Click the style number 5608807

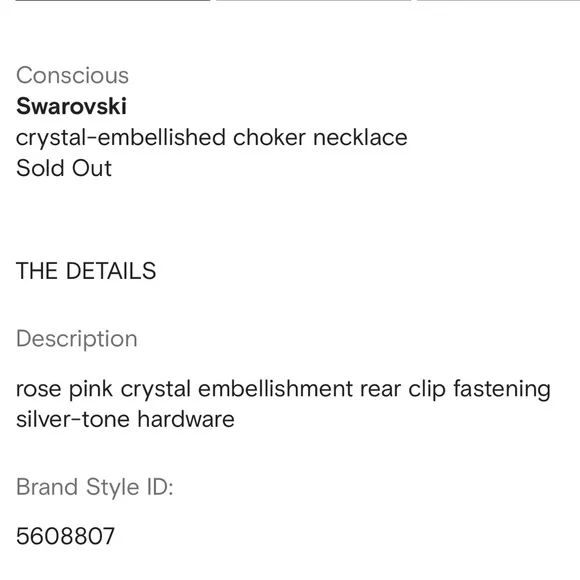(x=65, y=536)
